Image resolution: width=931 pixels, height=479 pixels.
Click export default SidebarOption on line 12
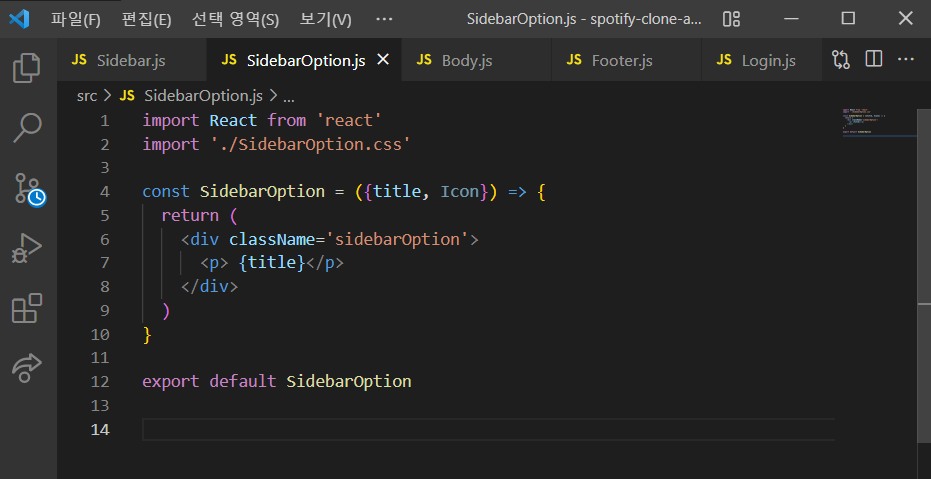click(277, 381)
